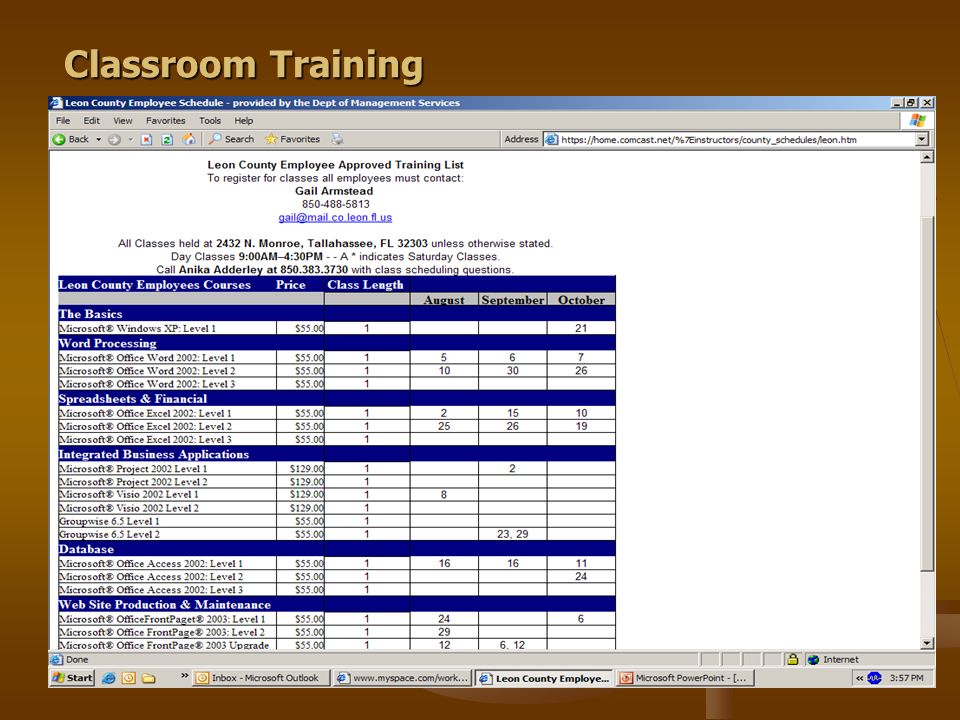Click 'Integrated Business Applications' header
The width and height of the screenshot is (960, 720).
(x=154, y=454)
